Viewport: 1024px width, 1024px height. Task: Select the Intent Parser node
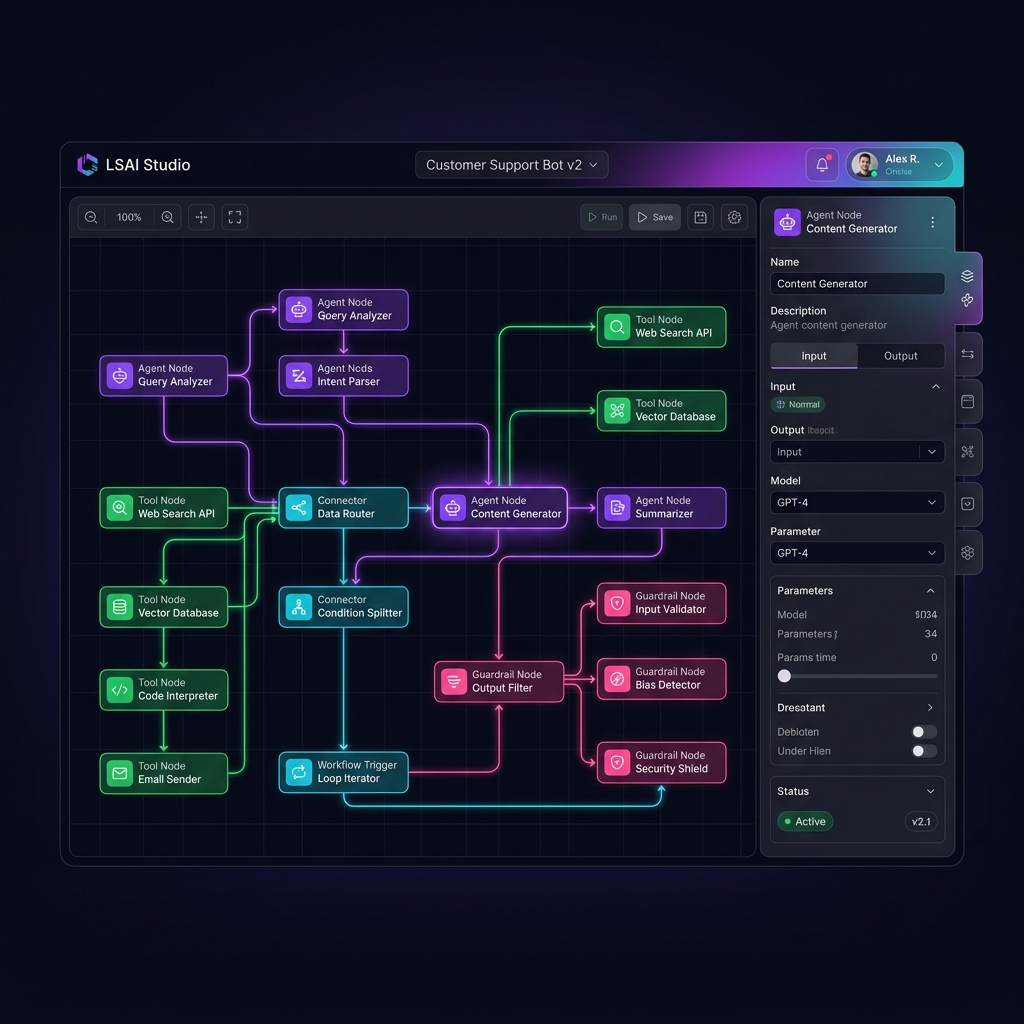[x=344, y=376]
